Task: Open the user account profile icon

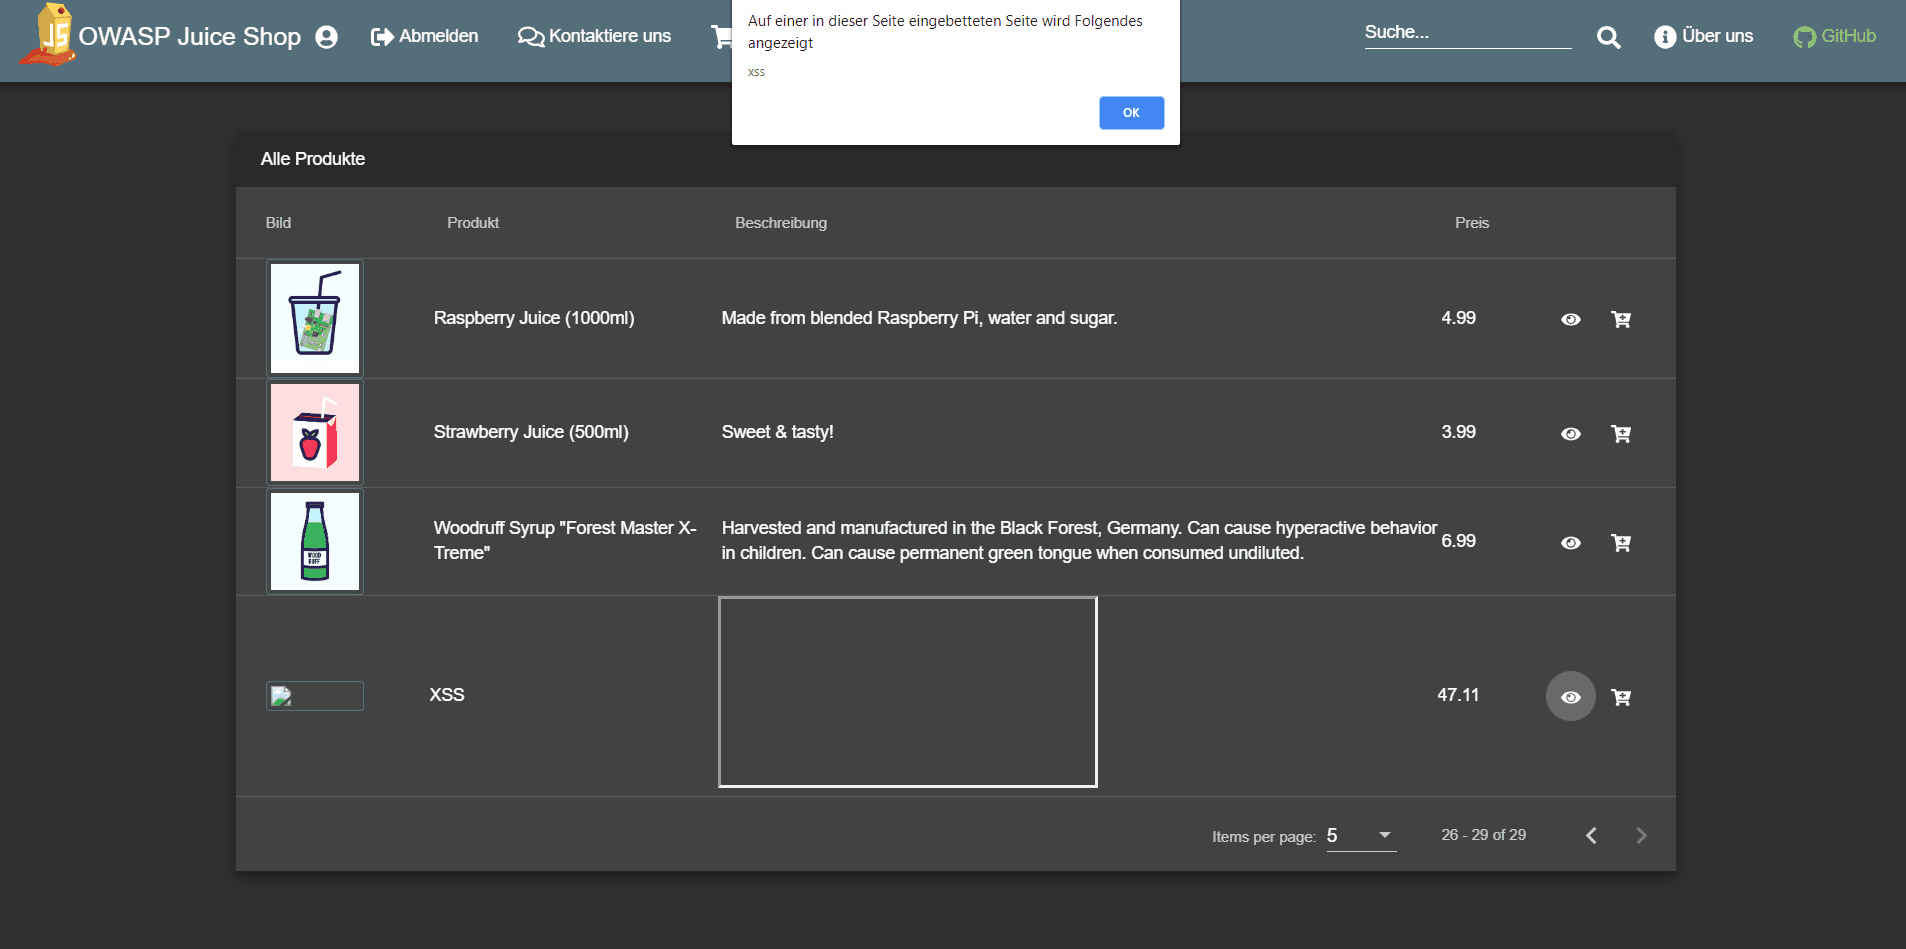Action: 326,37
